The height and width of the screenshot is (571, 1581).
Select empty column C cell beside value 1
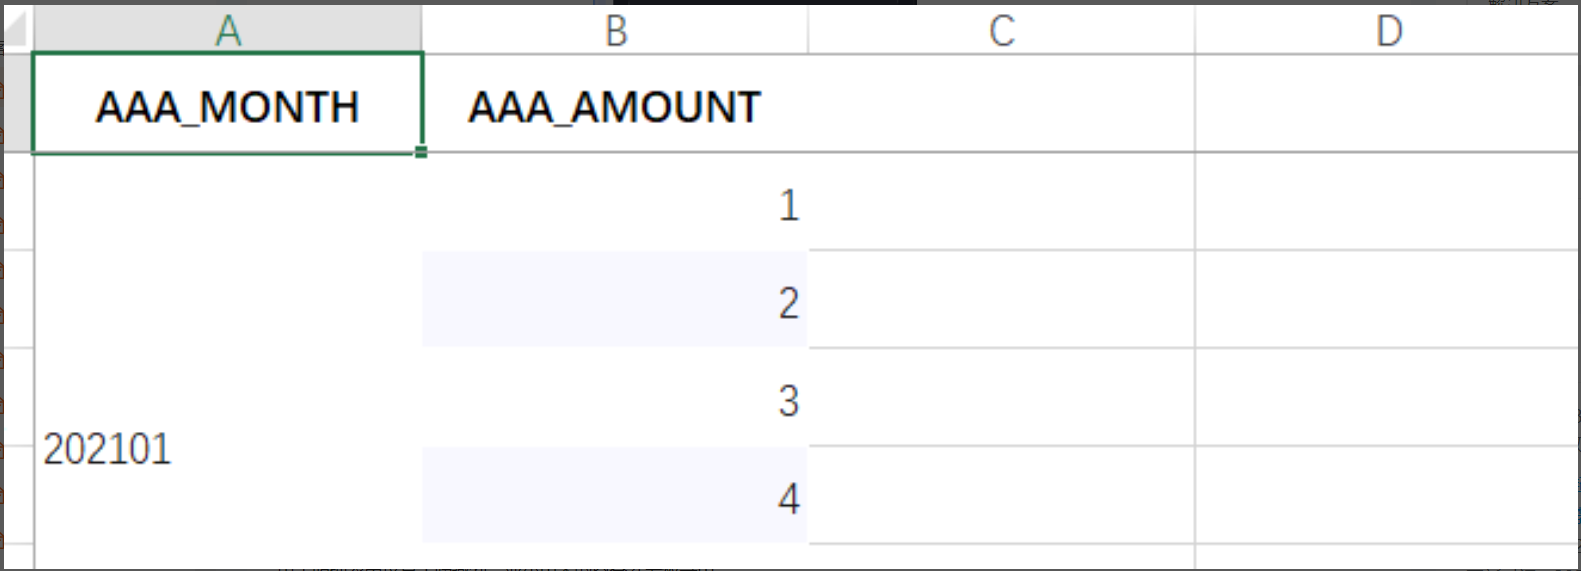pyautogui.click(x=1001, y=203)
